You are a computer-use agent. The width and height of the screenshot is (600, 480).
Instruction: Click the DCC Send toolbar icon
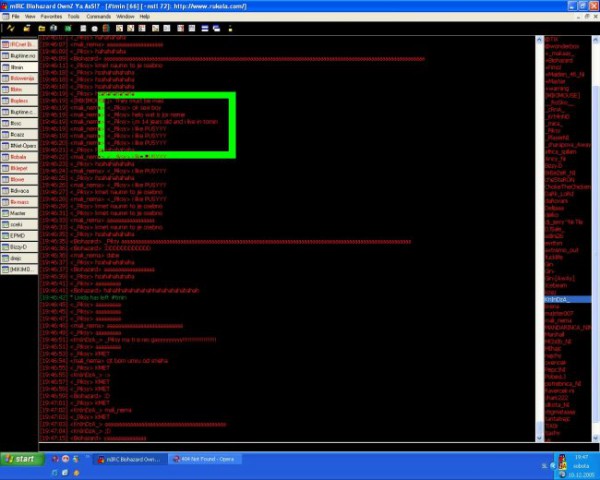click(x=119, y=28)
